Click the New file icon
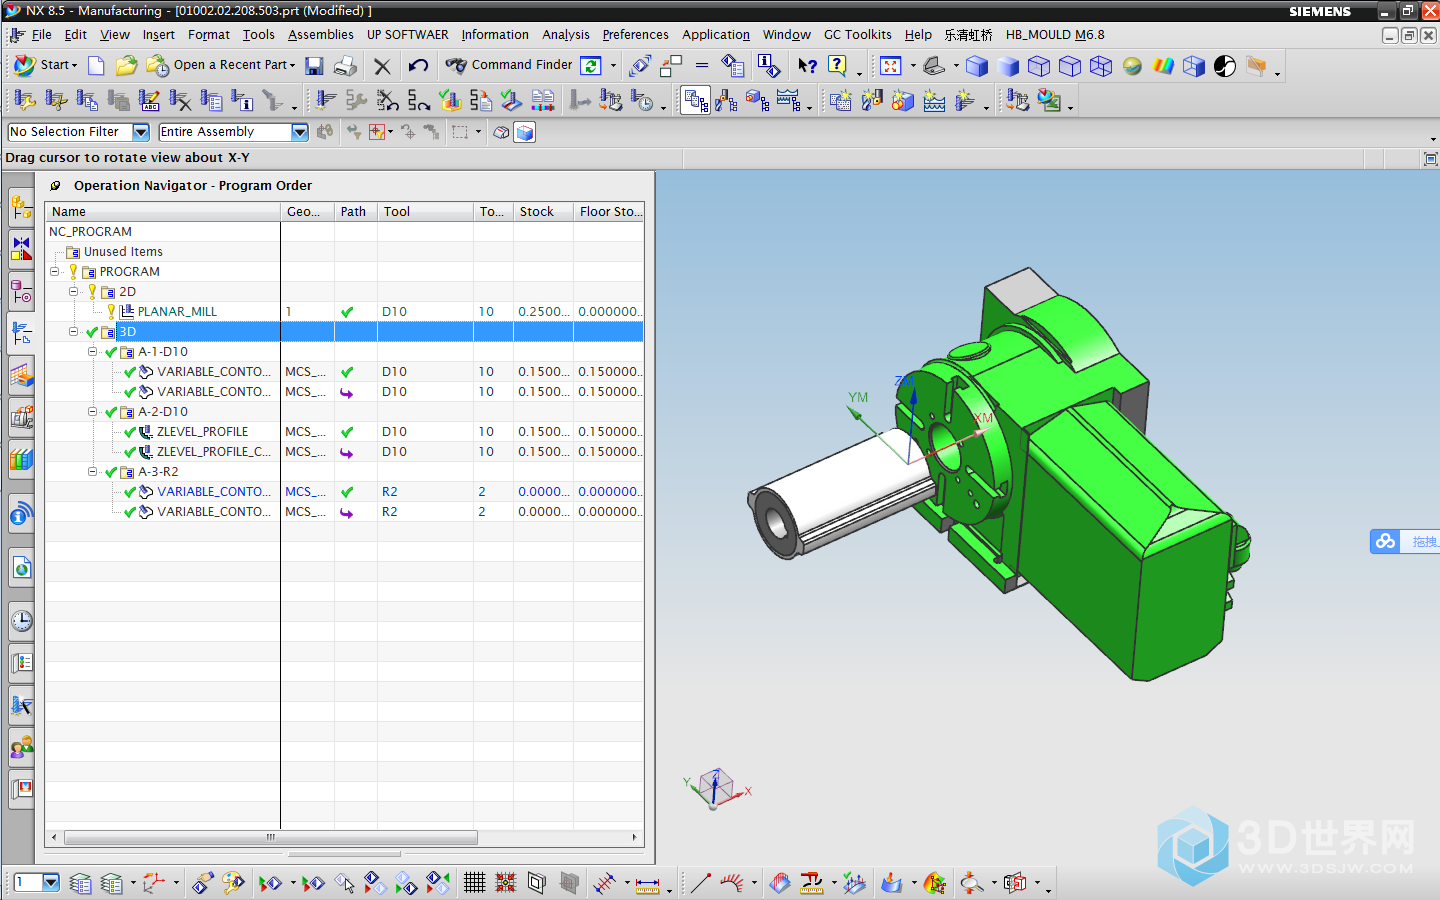Viewport: 1440px width, 900px height. [96, 66]
